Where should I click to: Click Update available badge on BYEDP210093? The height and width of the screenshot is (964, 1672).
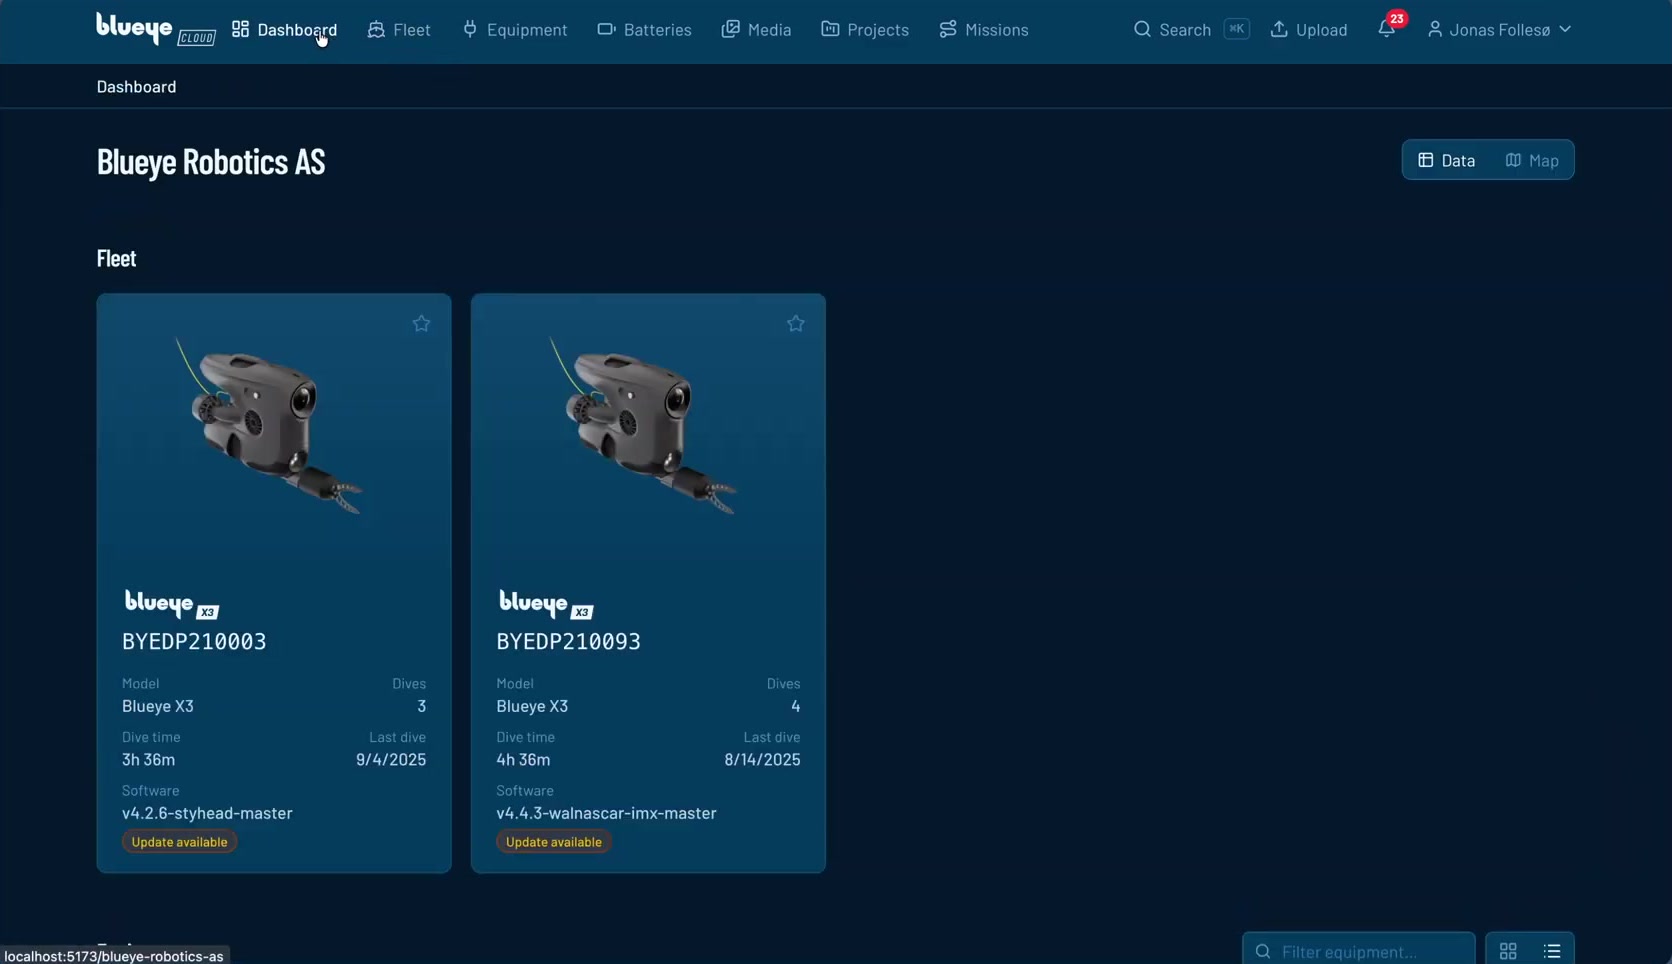554,842
